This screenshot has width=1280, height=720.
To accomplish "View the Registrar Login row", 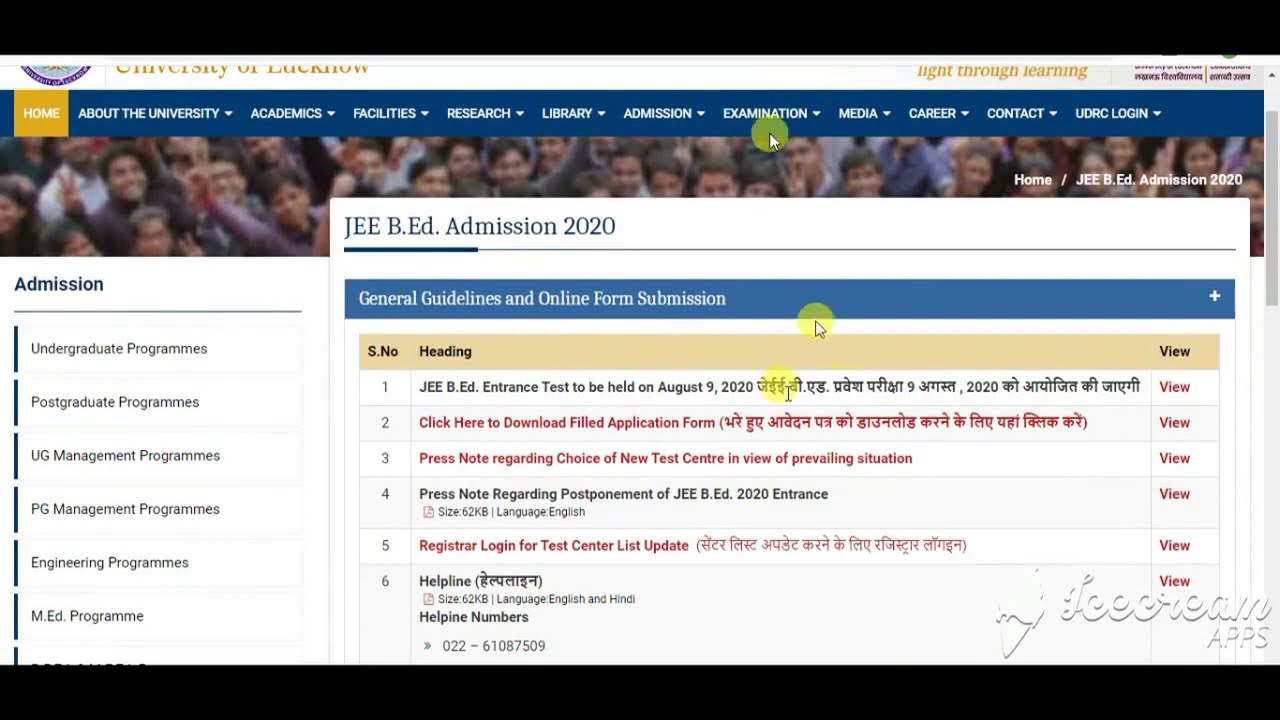I will pos(1174,546).
